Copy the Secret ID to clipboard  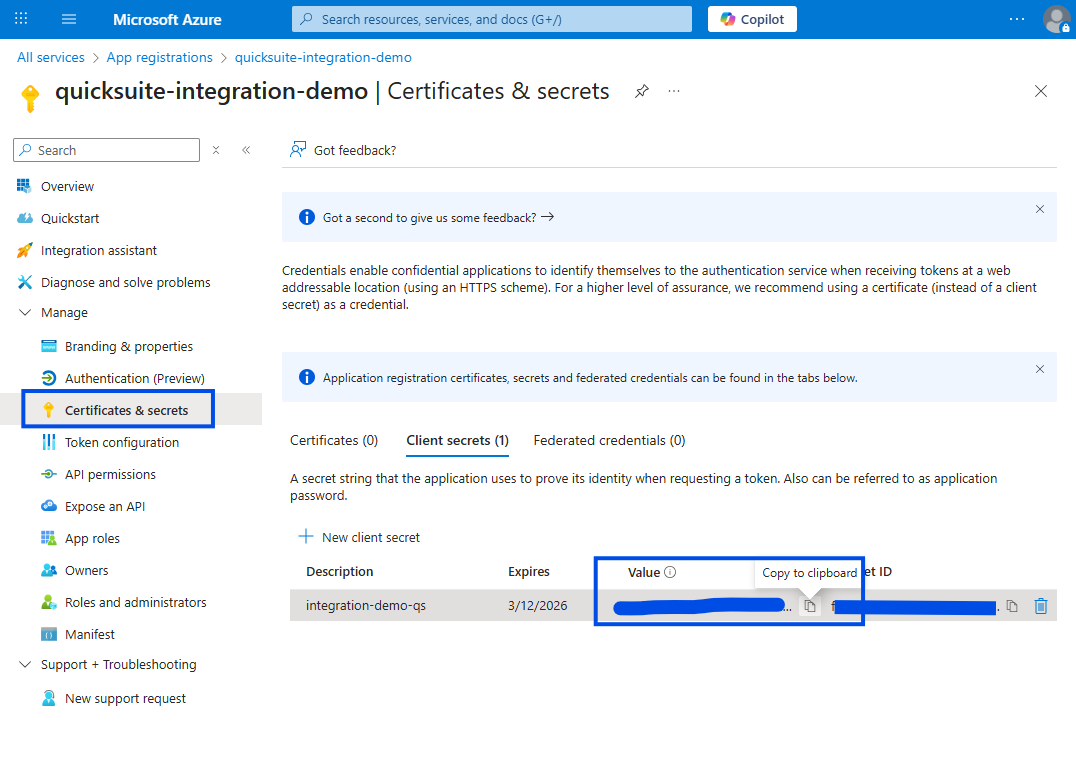[x=1012, y=606]
